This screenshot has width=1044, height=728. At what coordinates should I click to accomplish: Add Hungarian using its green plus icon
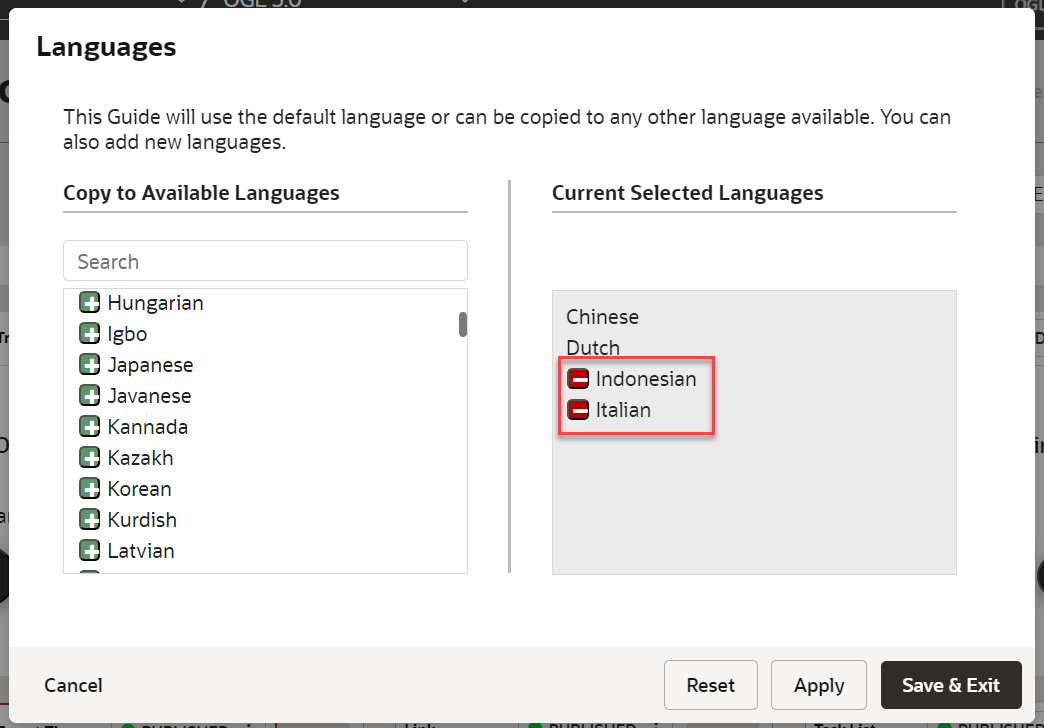(88, 302)
